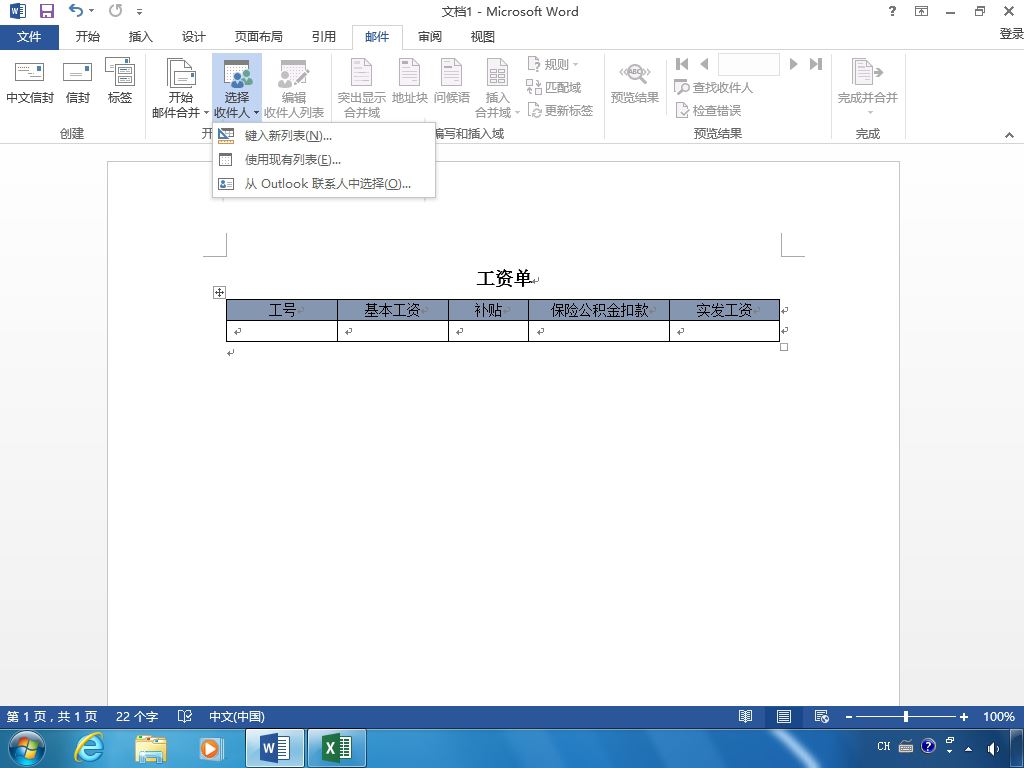Switch to the 引用 tab
1024x768 pixels.
coord(323,37)
